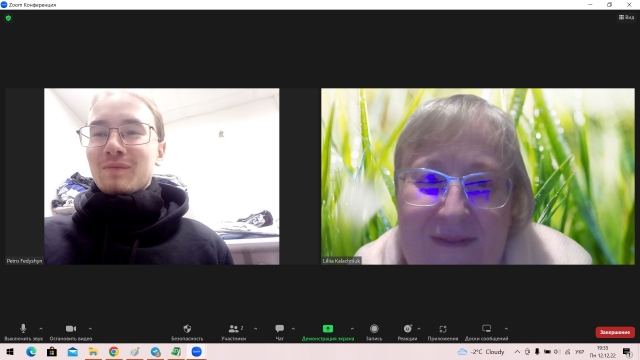
Task: Expand the arrow next to Participants
Action: (x=256, y=329)
